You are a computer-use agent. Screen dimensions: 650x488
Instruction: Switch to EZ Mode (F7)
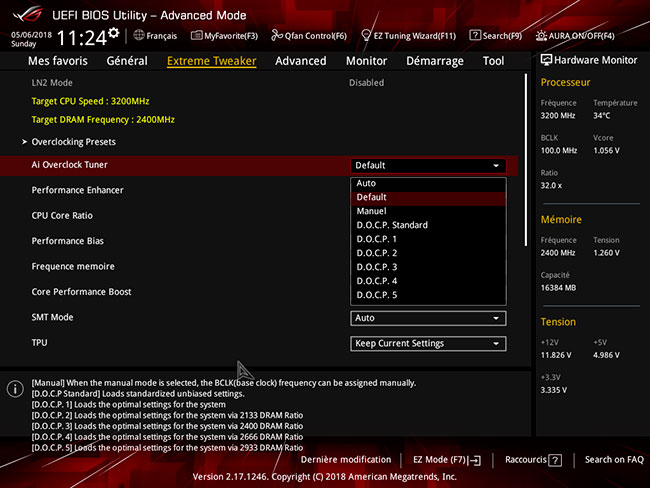click(x=447, y=460)
